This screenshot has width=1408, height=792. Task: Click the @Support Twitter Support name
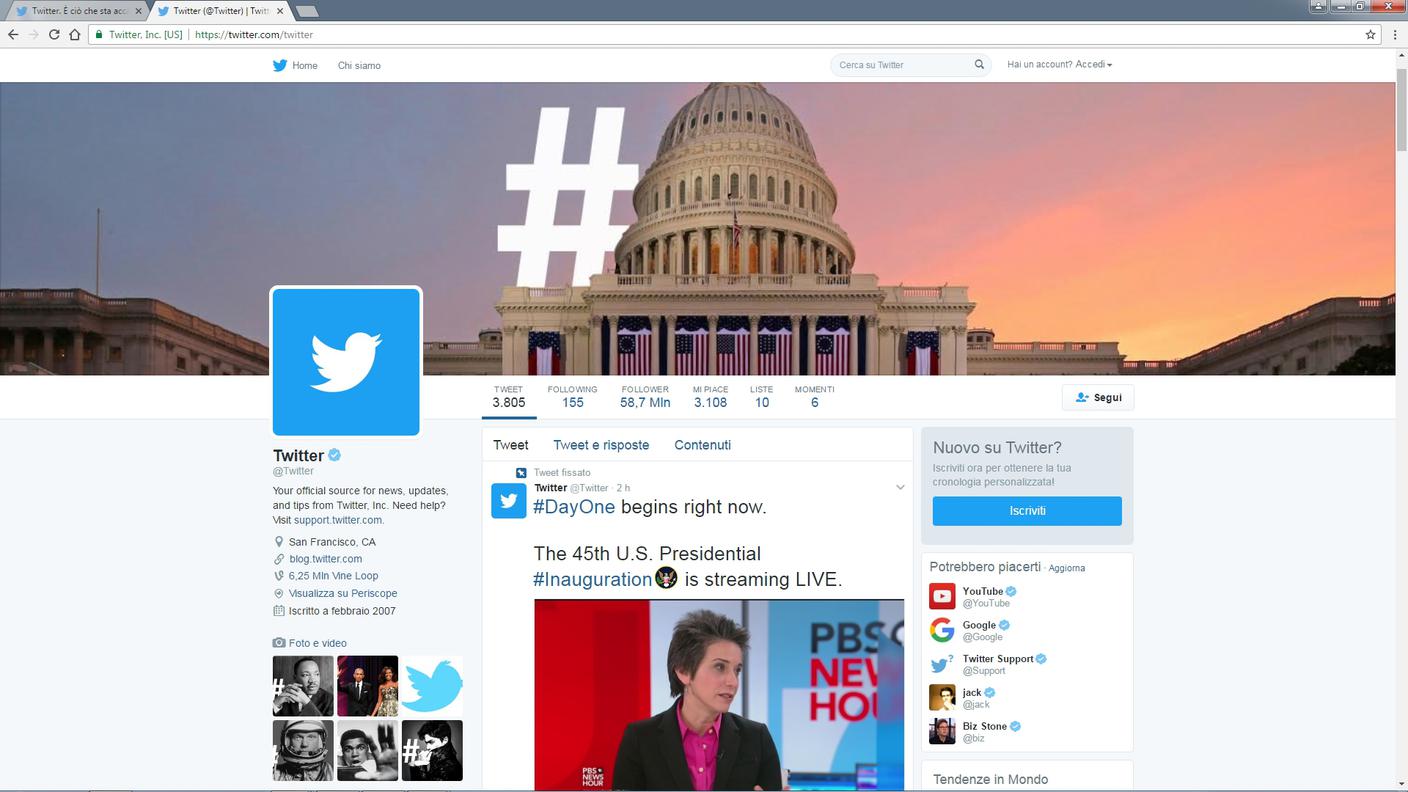click(998, 659)
